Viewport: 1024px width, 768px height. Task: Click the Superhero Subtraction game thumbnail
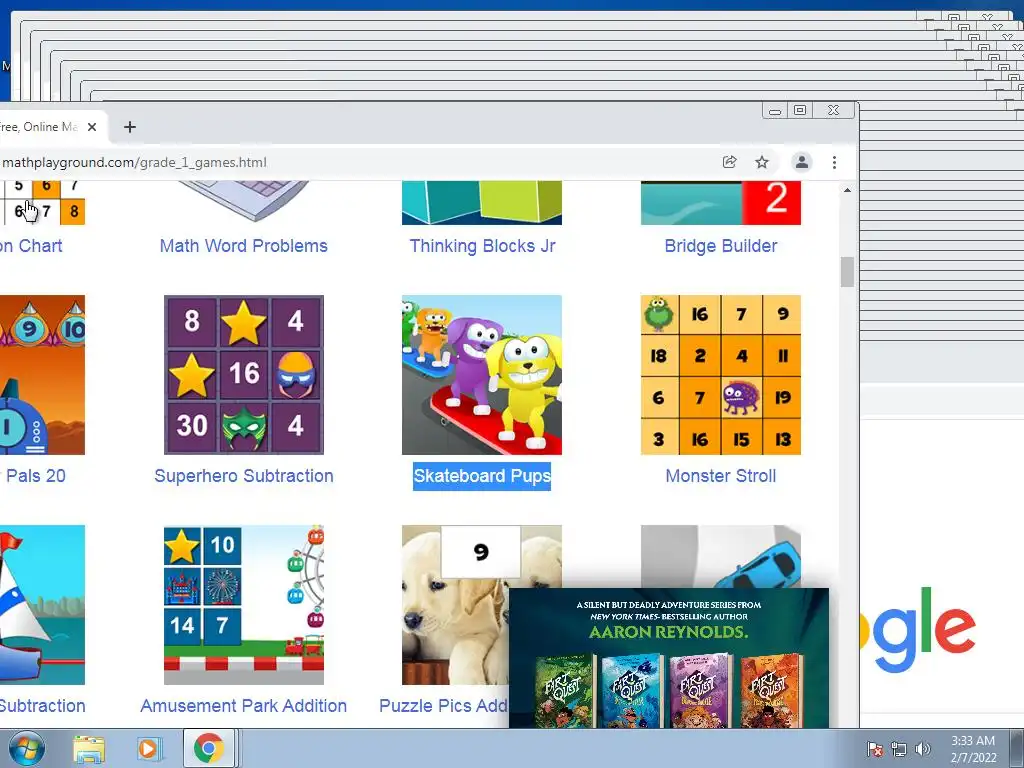point(244,375)
